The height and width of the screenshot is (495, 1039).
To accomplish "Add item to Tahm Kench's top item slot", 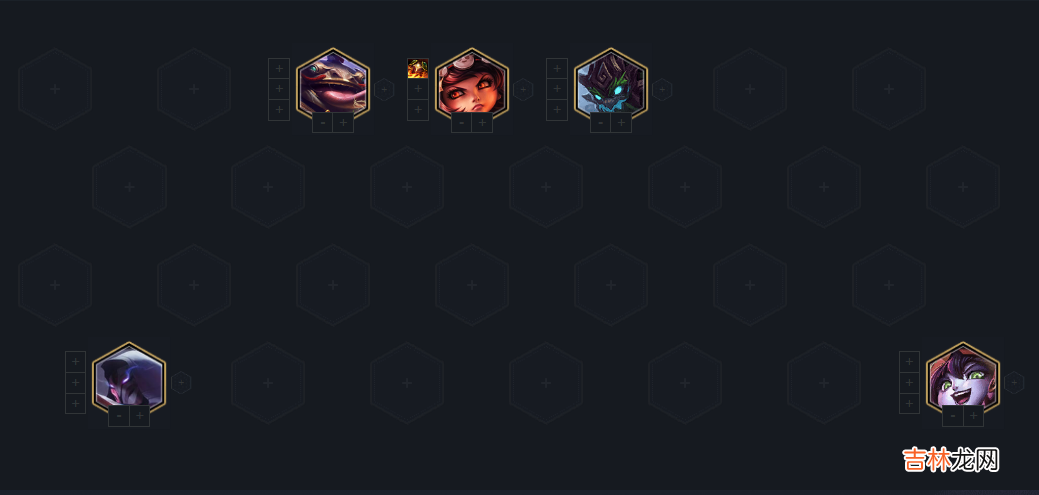I will [279, 68].
